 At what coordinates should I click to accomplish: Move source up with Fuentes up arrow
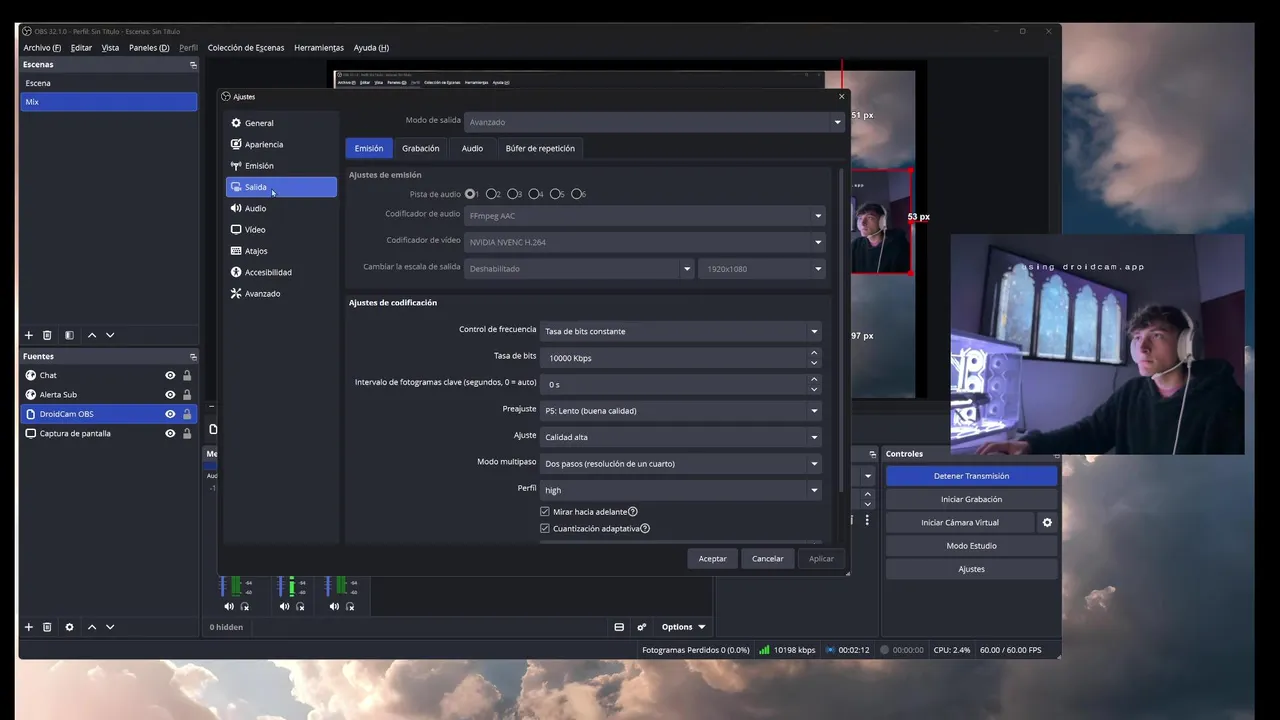coord(92,627)
